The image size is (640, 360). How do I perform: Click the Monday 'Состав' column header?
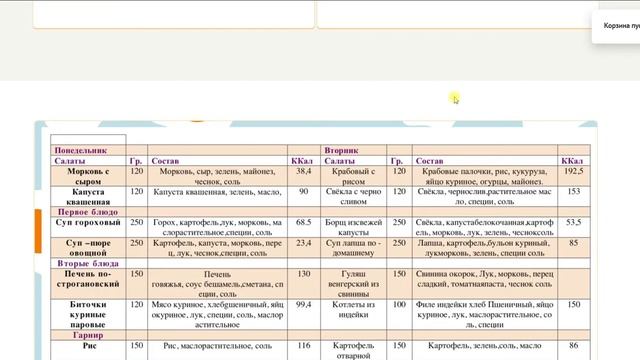[x=165, y=161]
